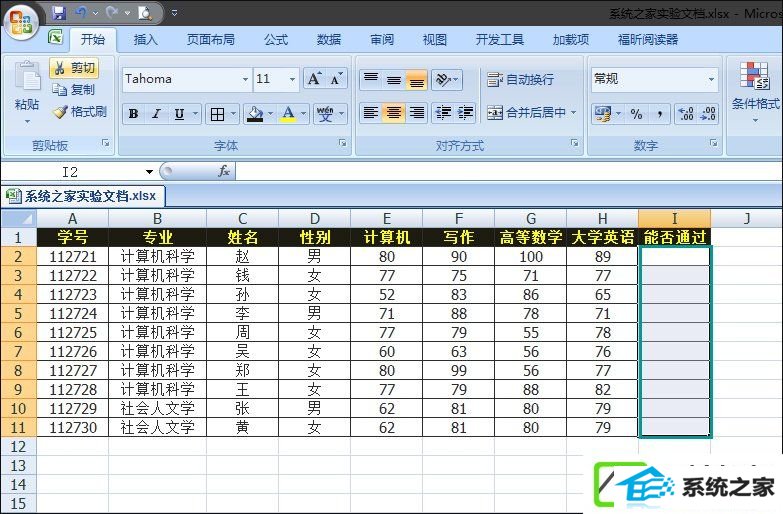The height and width of the screenshot is (514, 783).
Task: Decrease font size with the small A
Action: tap(336, 79)
